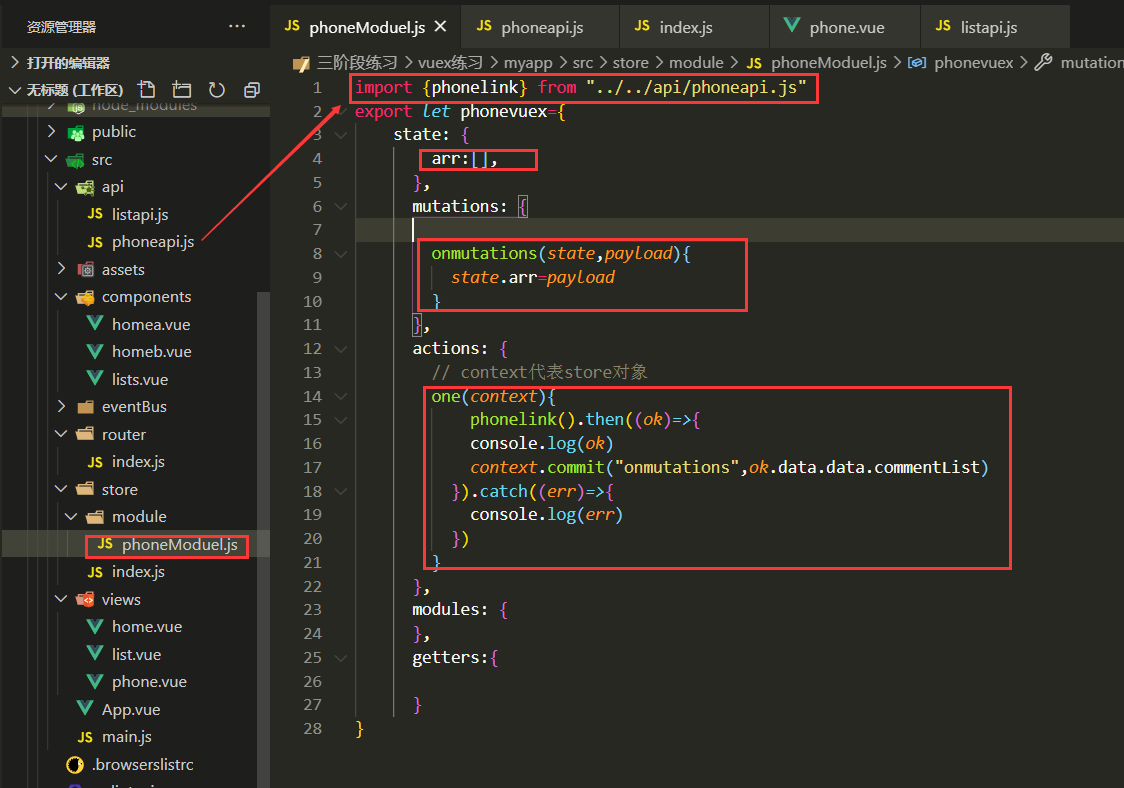
Task: Click the New Folder icon in explorer header
Action: (x=182, y=90)
